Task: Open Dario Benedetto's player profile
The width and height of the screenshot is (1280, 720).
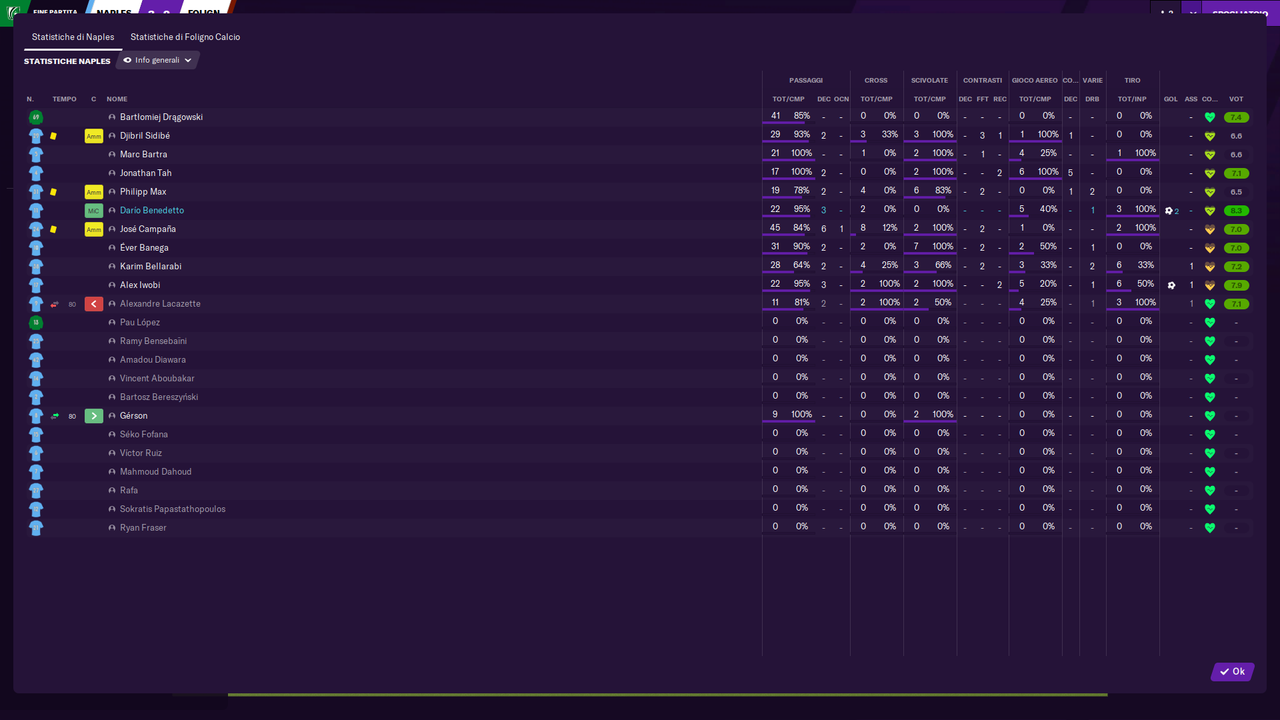Action: click(152, 211)
